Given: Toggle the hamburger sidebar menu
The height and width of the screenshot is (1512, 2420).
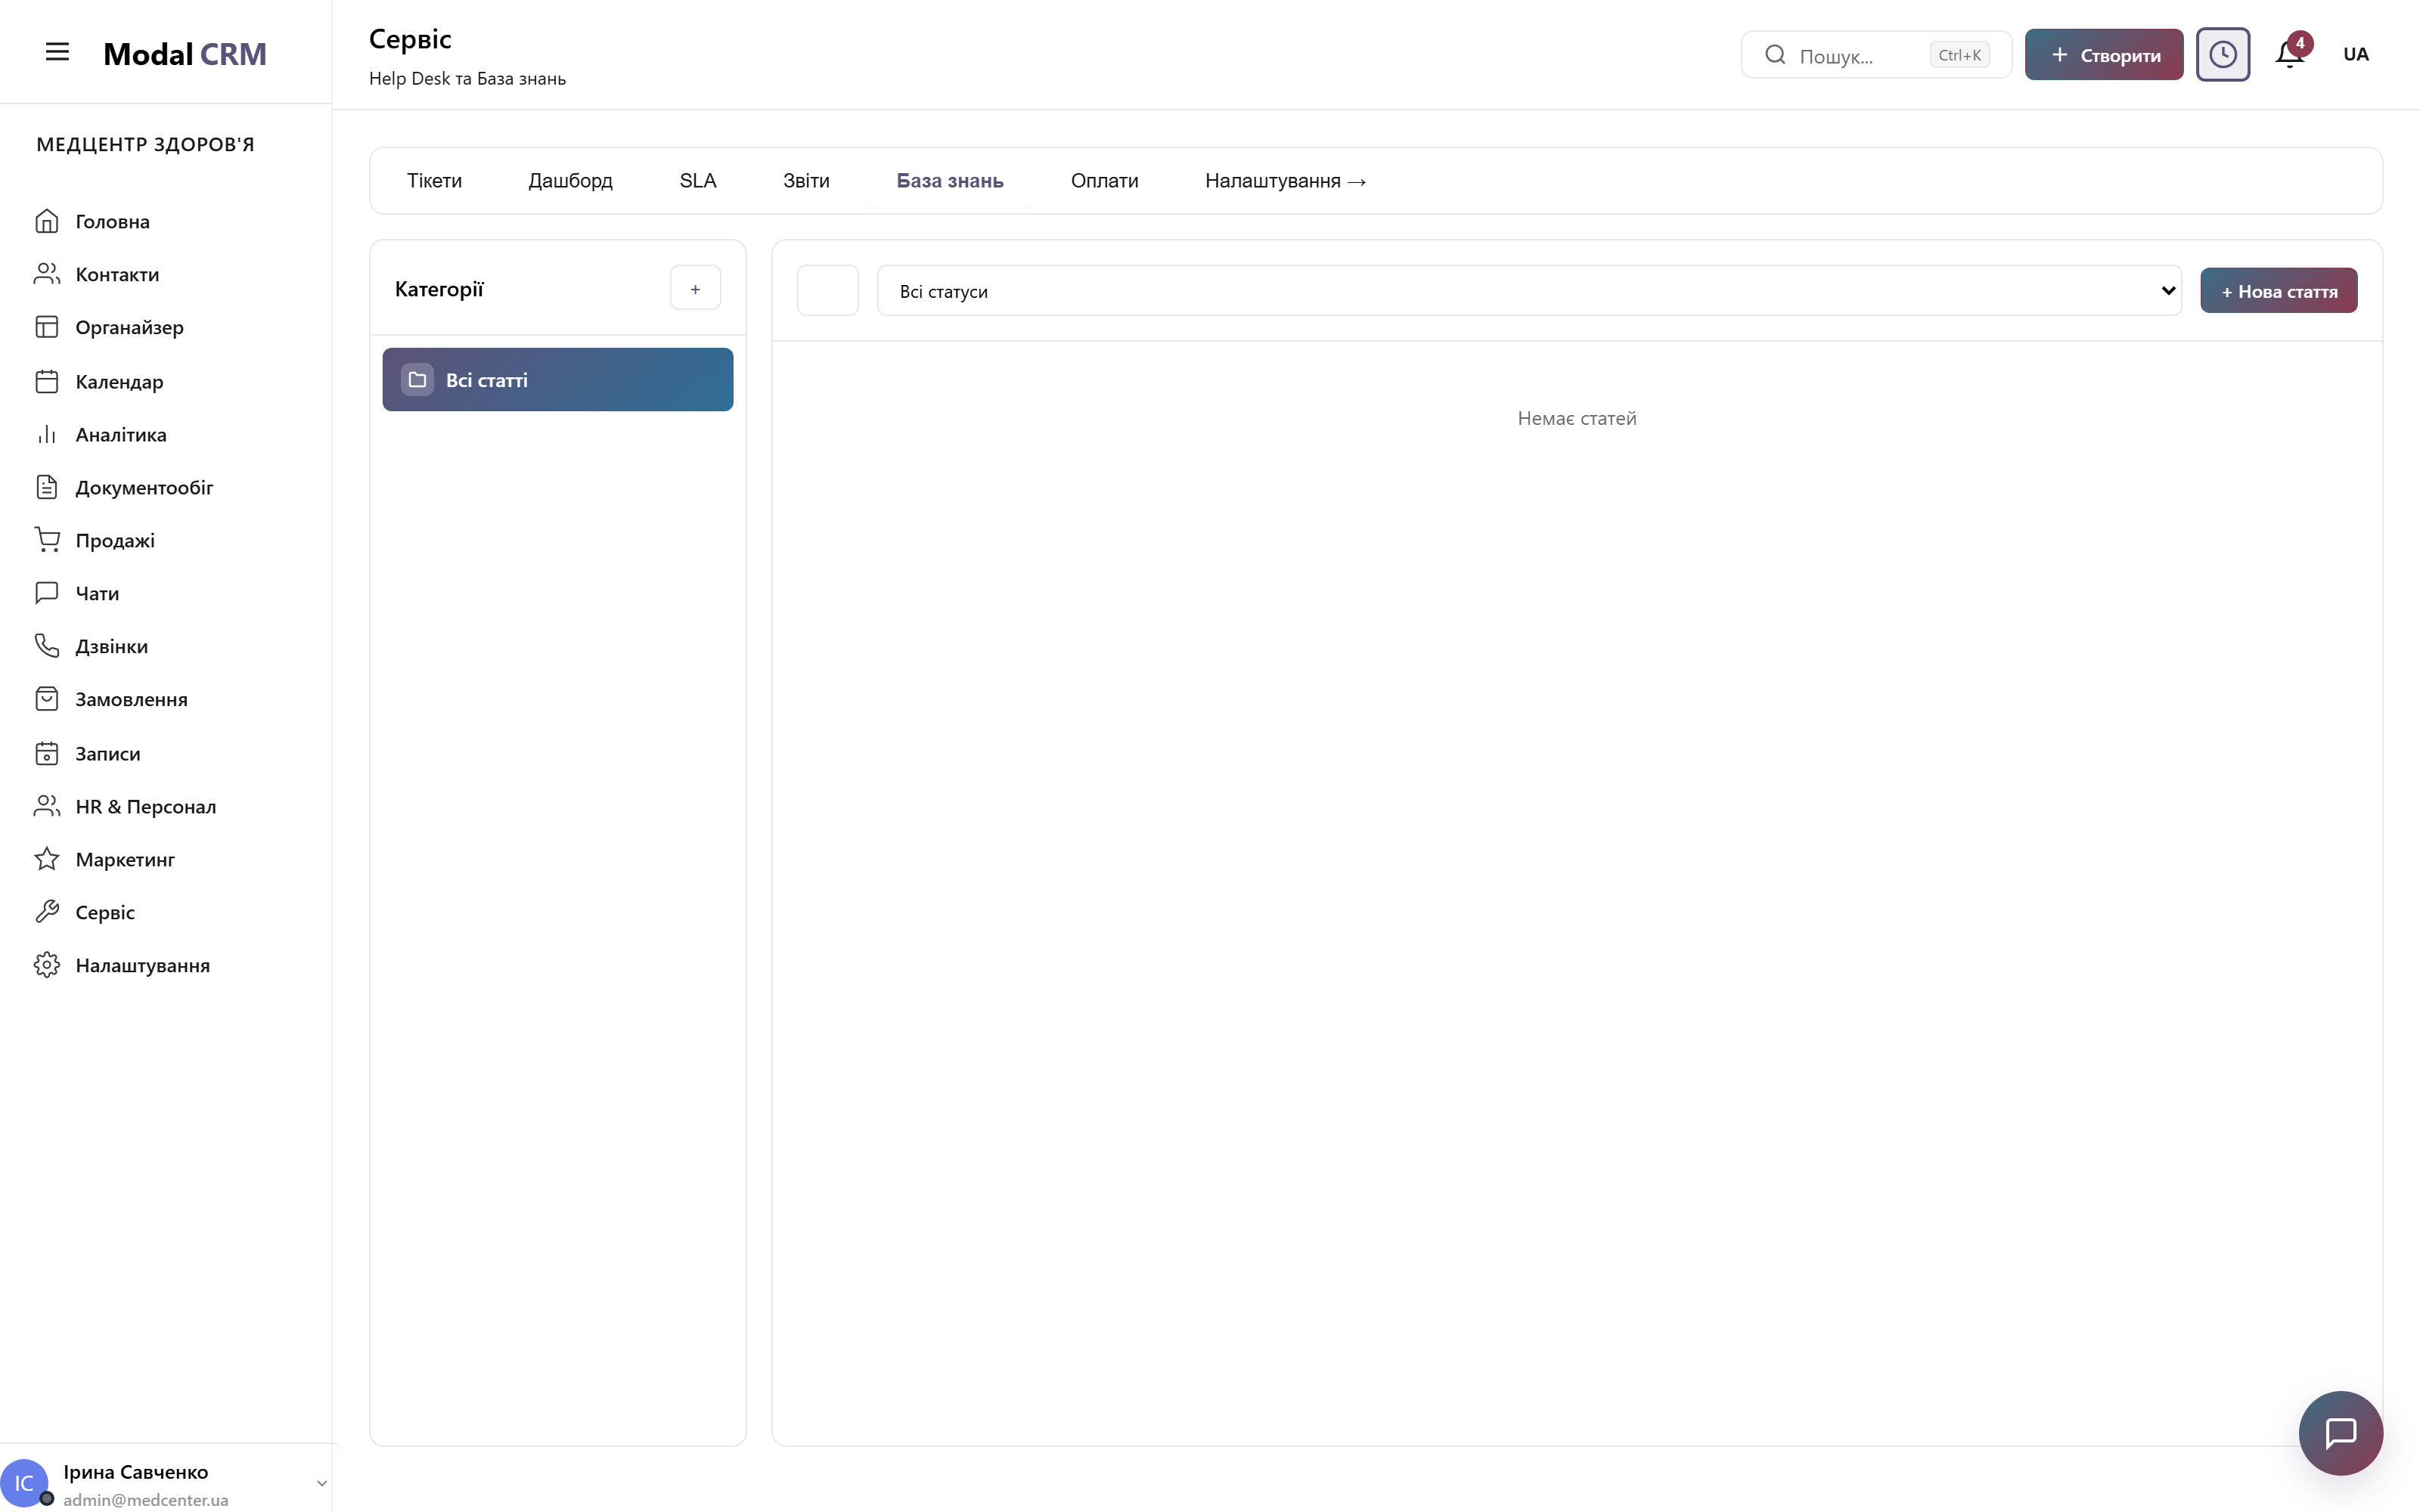Looking at the screenshot, I should (57, 52).
